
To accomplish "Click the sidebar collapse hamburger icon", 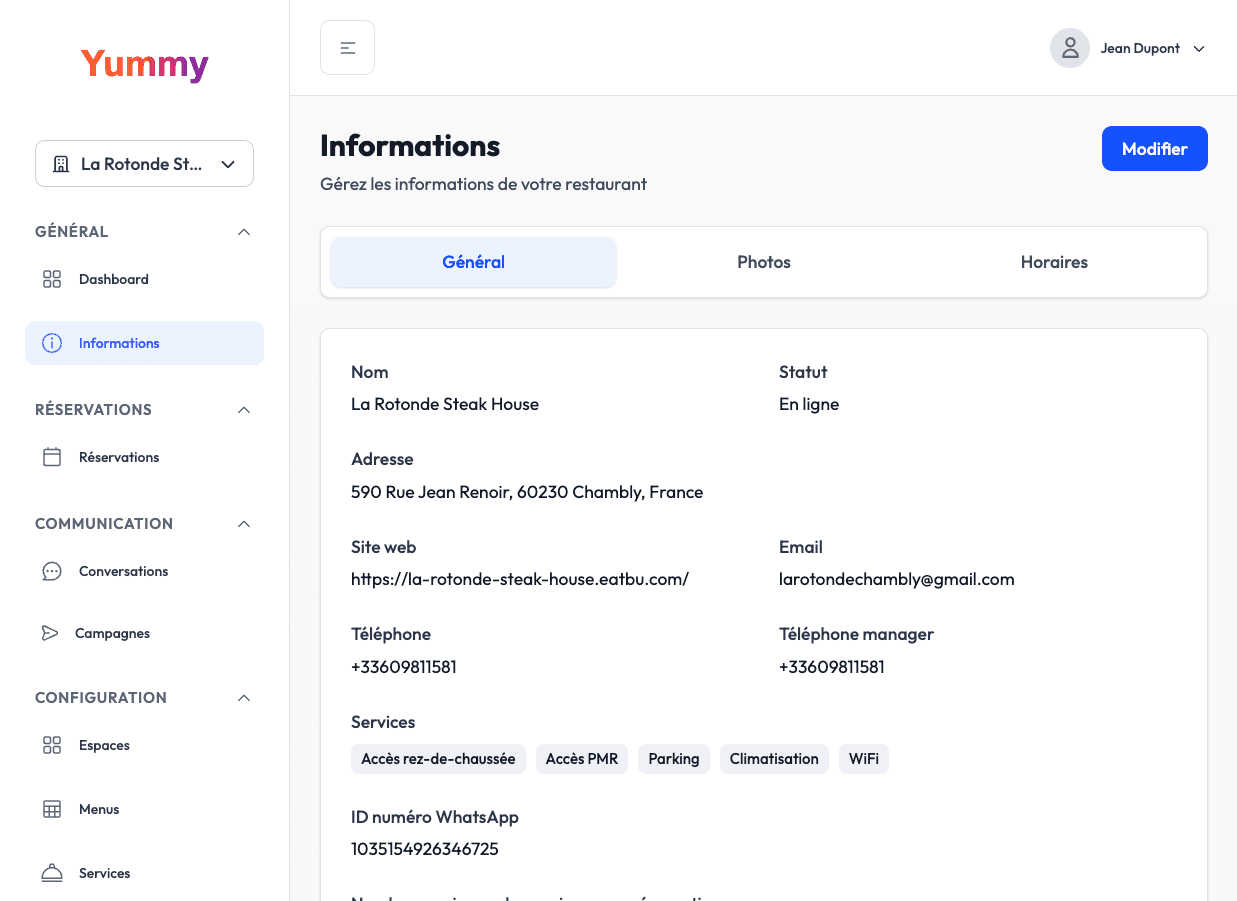I will (347, 47).
